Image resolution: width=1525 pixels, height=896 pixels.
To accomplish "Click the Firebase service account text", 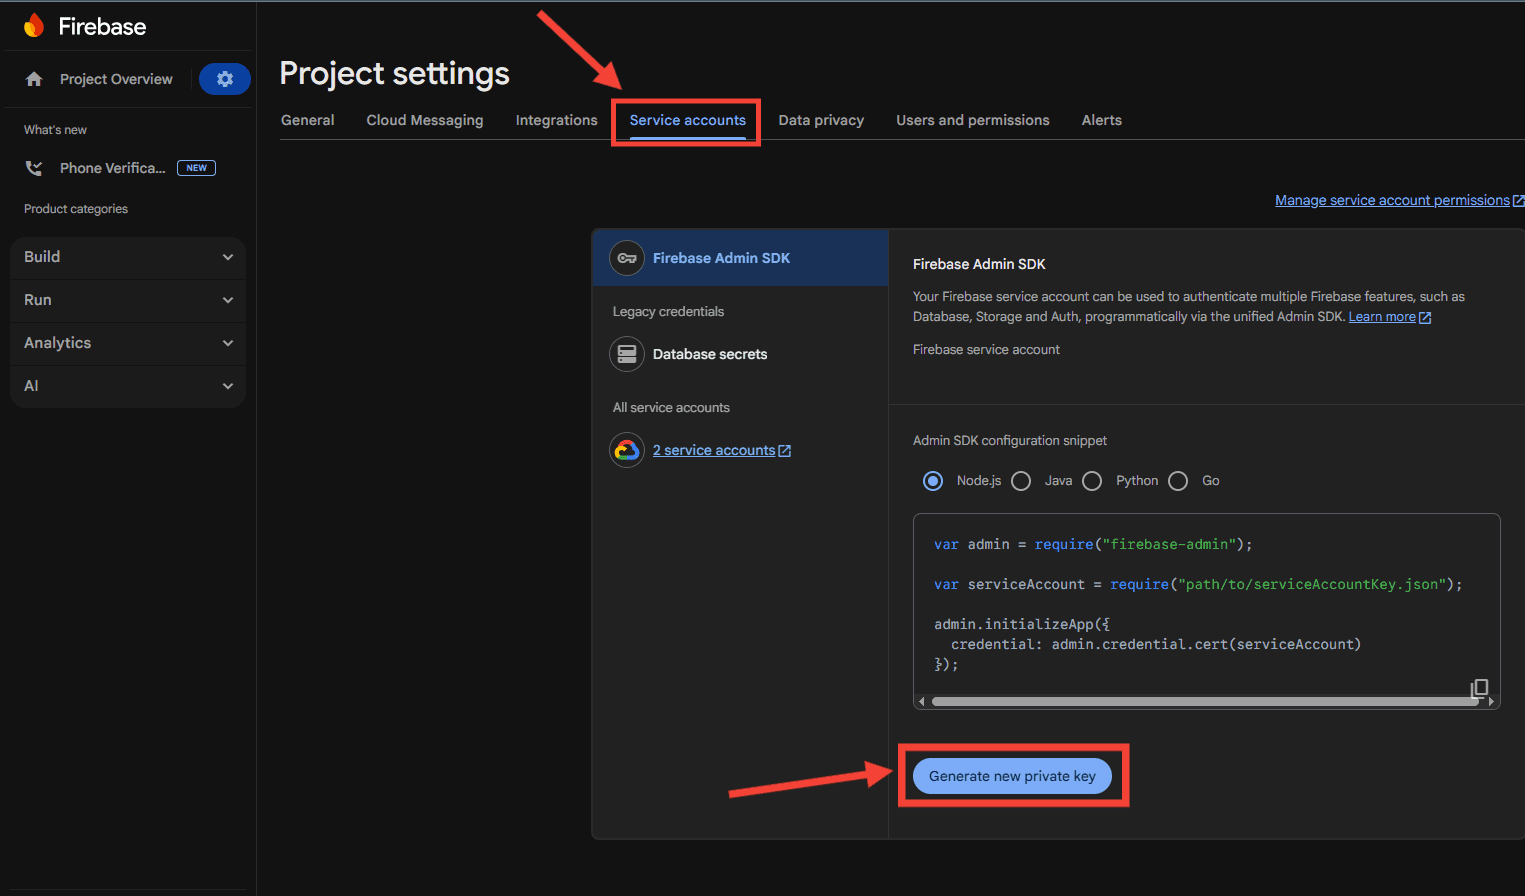I will click(986, 350).
